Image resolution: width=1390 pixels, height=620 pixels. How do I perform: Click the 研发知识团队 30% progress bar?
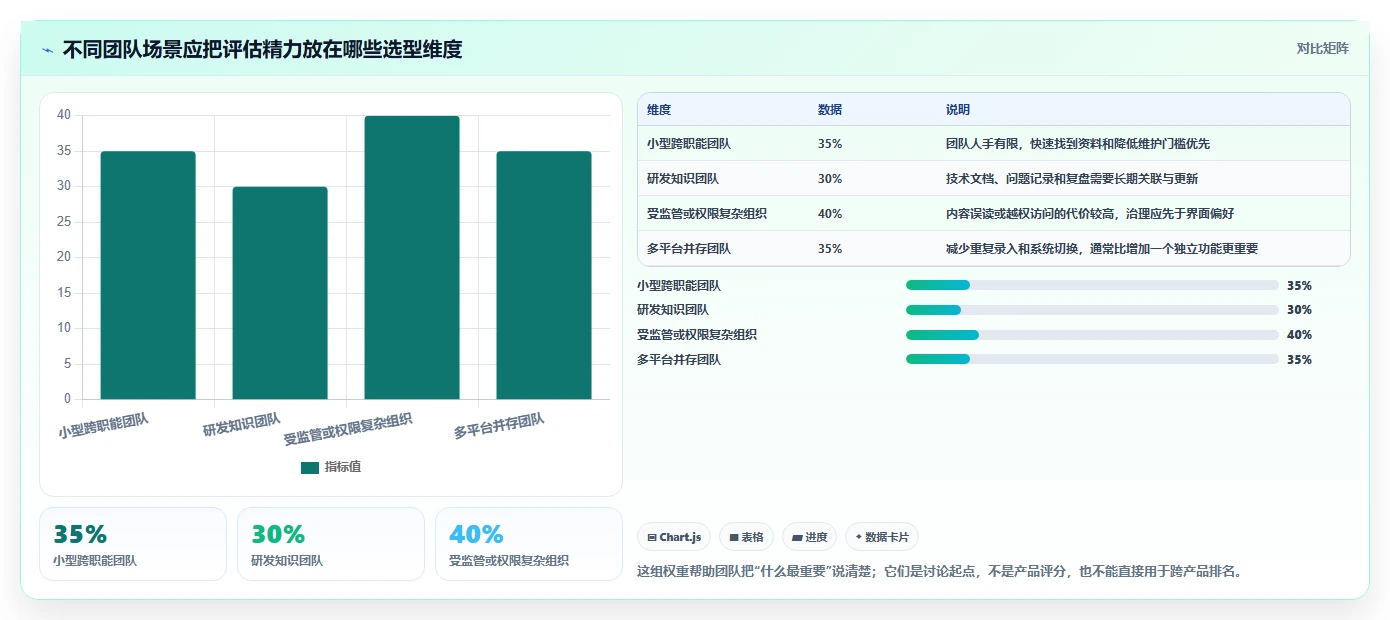click(x=1092, y=310)
